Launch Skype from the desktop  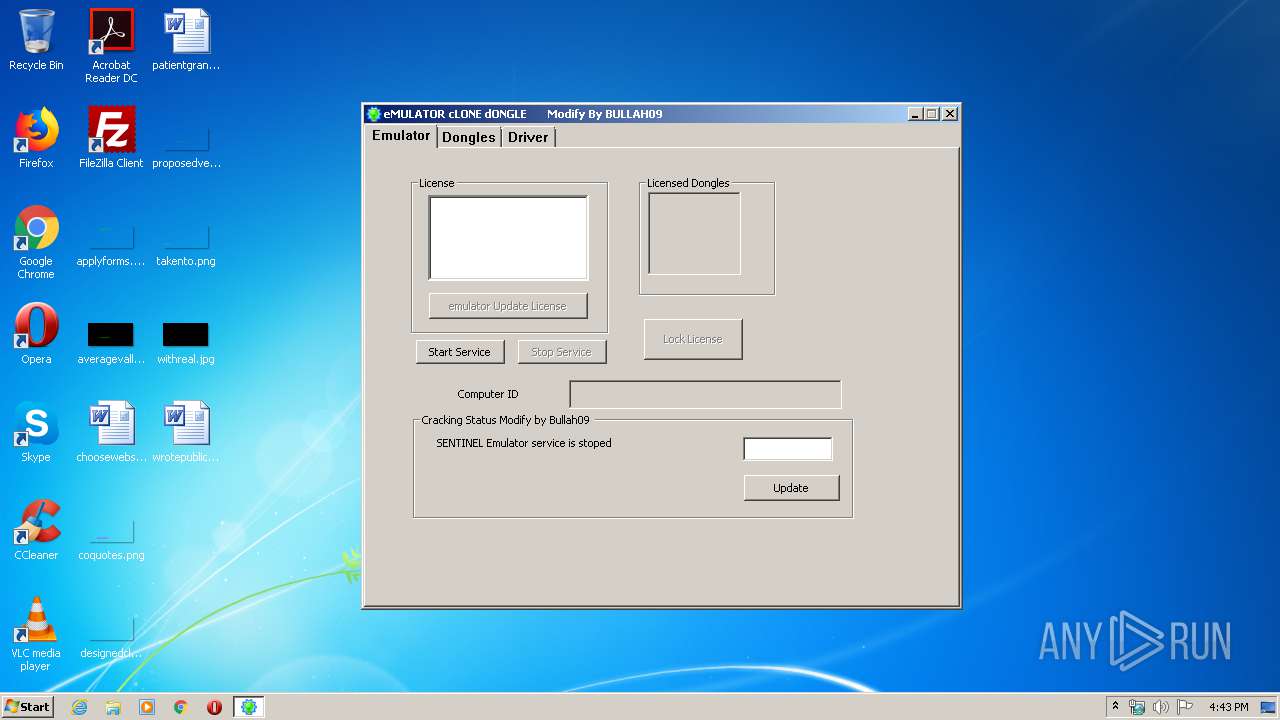pyautogui.click(x=36, y=432)
